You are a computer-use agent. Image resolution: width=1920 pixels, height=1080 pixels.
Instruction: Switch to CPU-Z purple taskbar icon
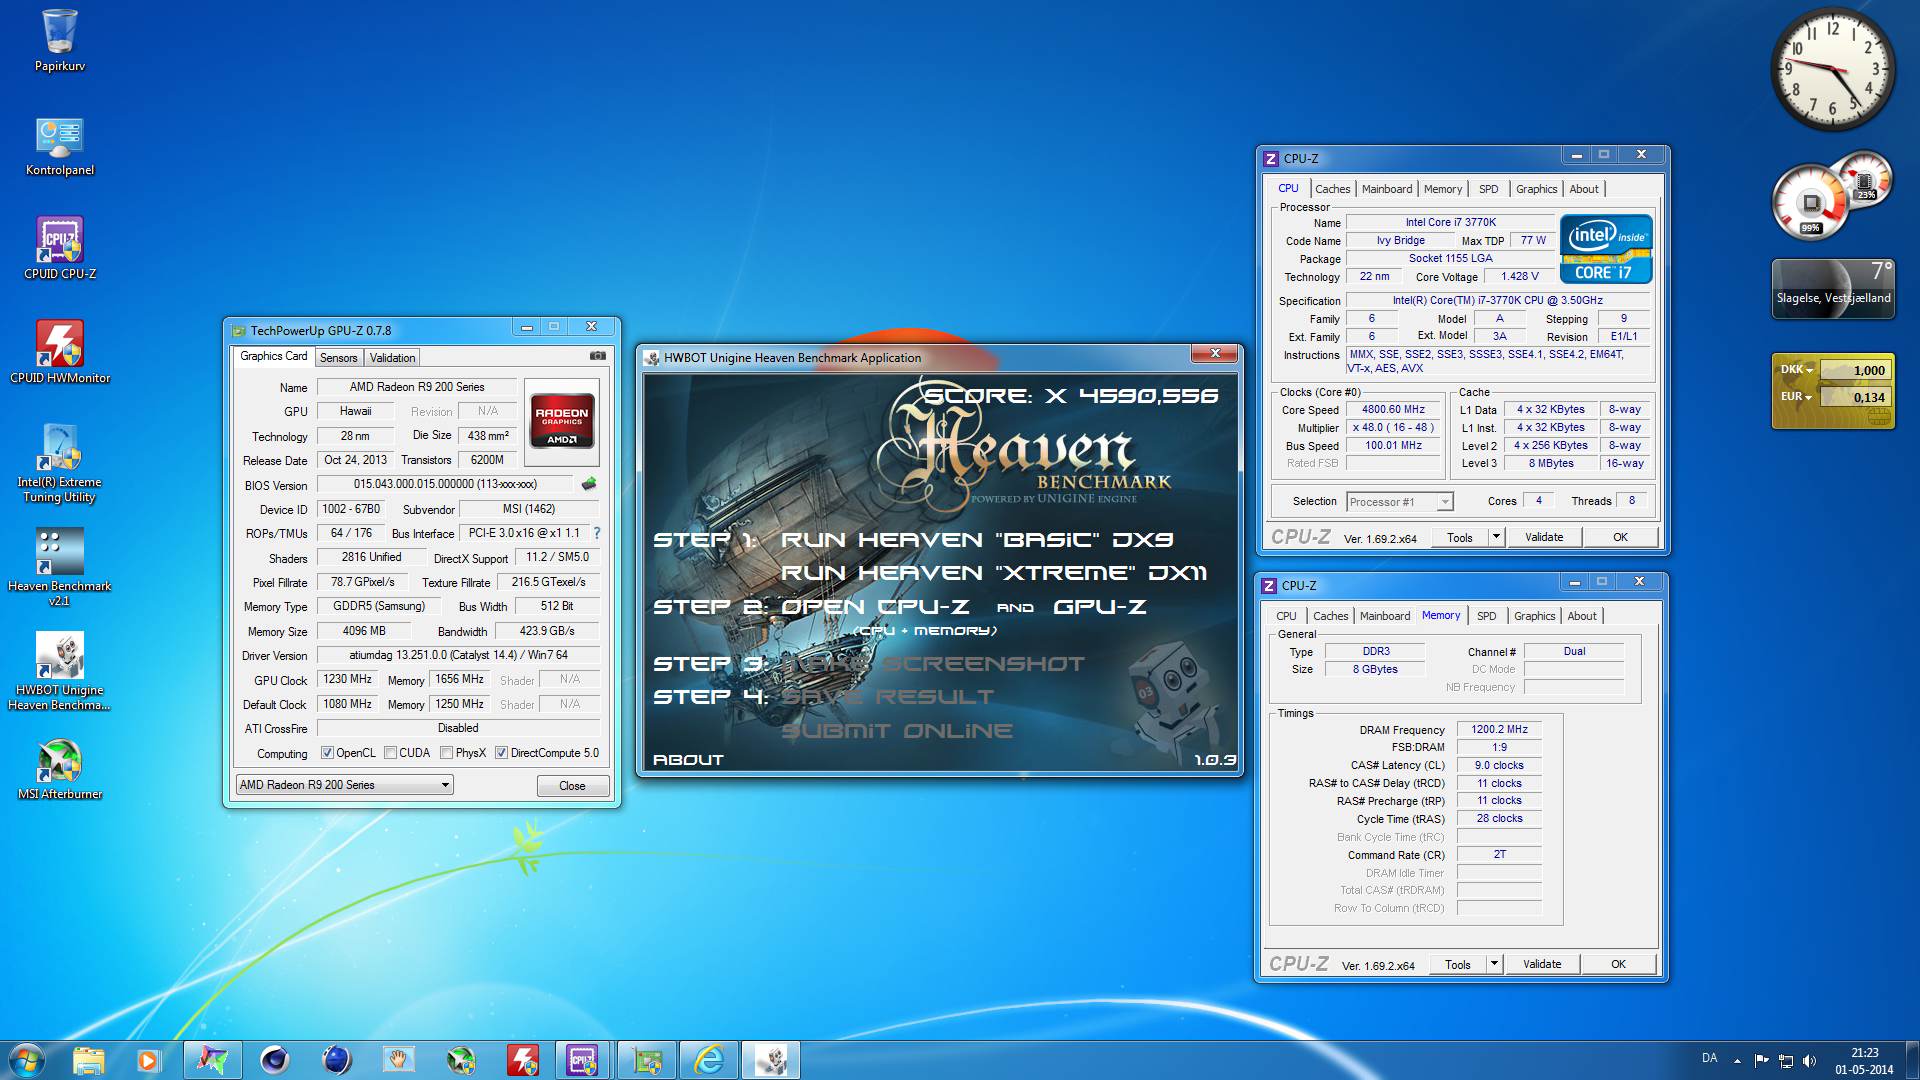584,1059
